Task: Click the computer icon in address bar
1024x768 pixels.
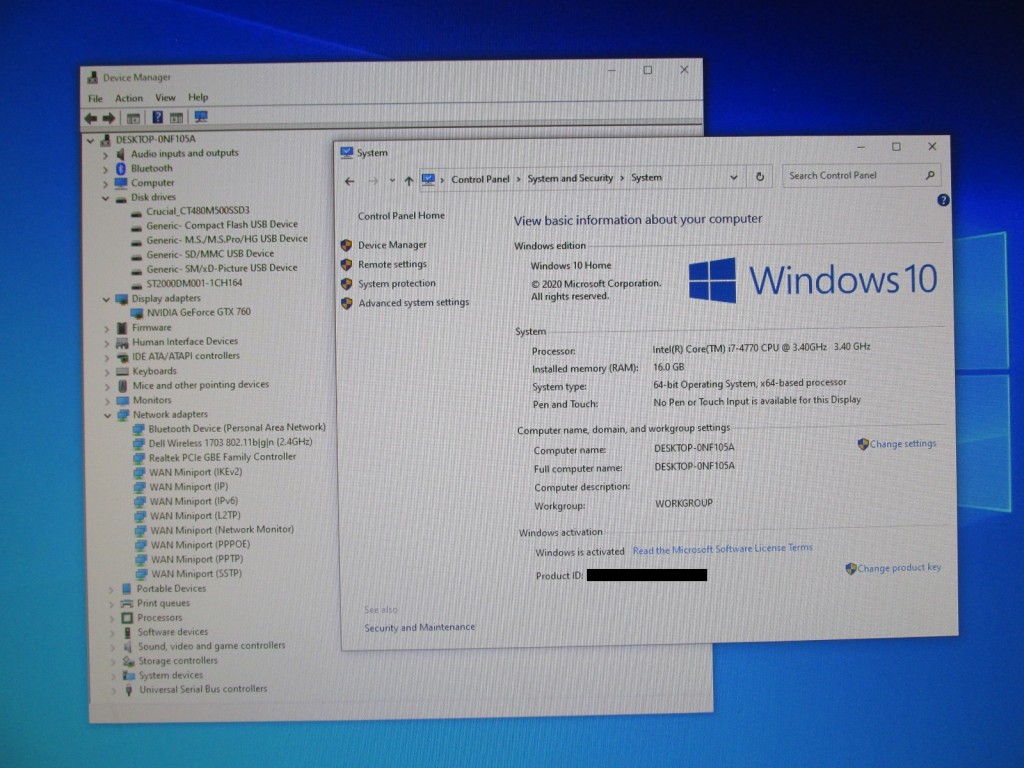Action: point(428,180)
